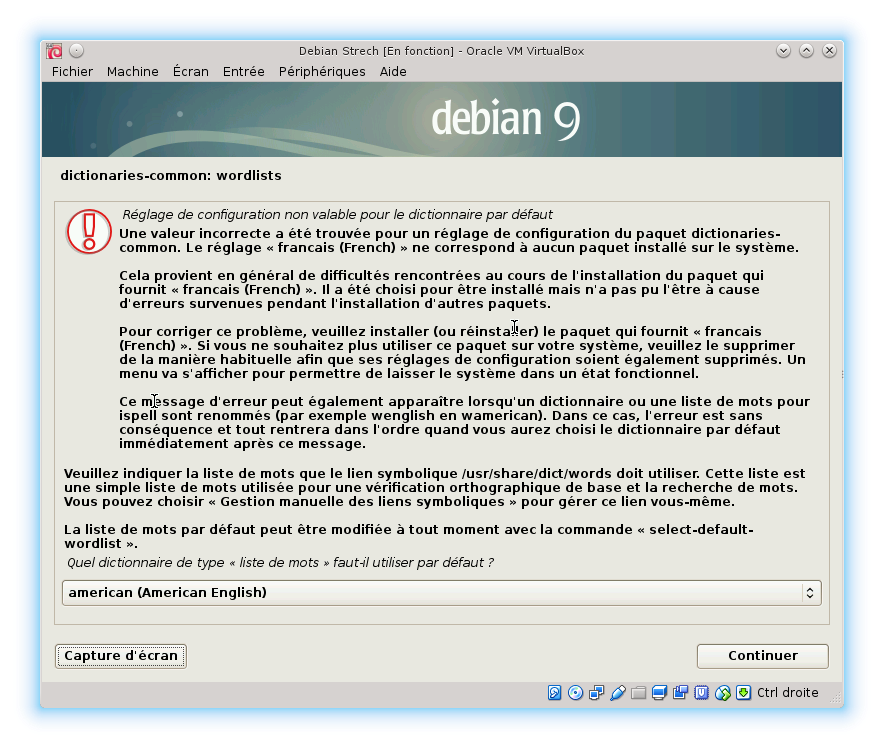The image size is (884, 748).
Task: Click the USB devices status icon
Action: 617,693
